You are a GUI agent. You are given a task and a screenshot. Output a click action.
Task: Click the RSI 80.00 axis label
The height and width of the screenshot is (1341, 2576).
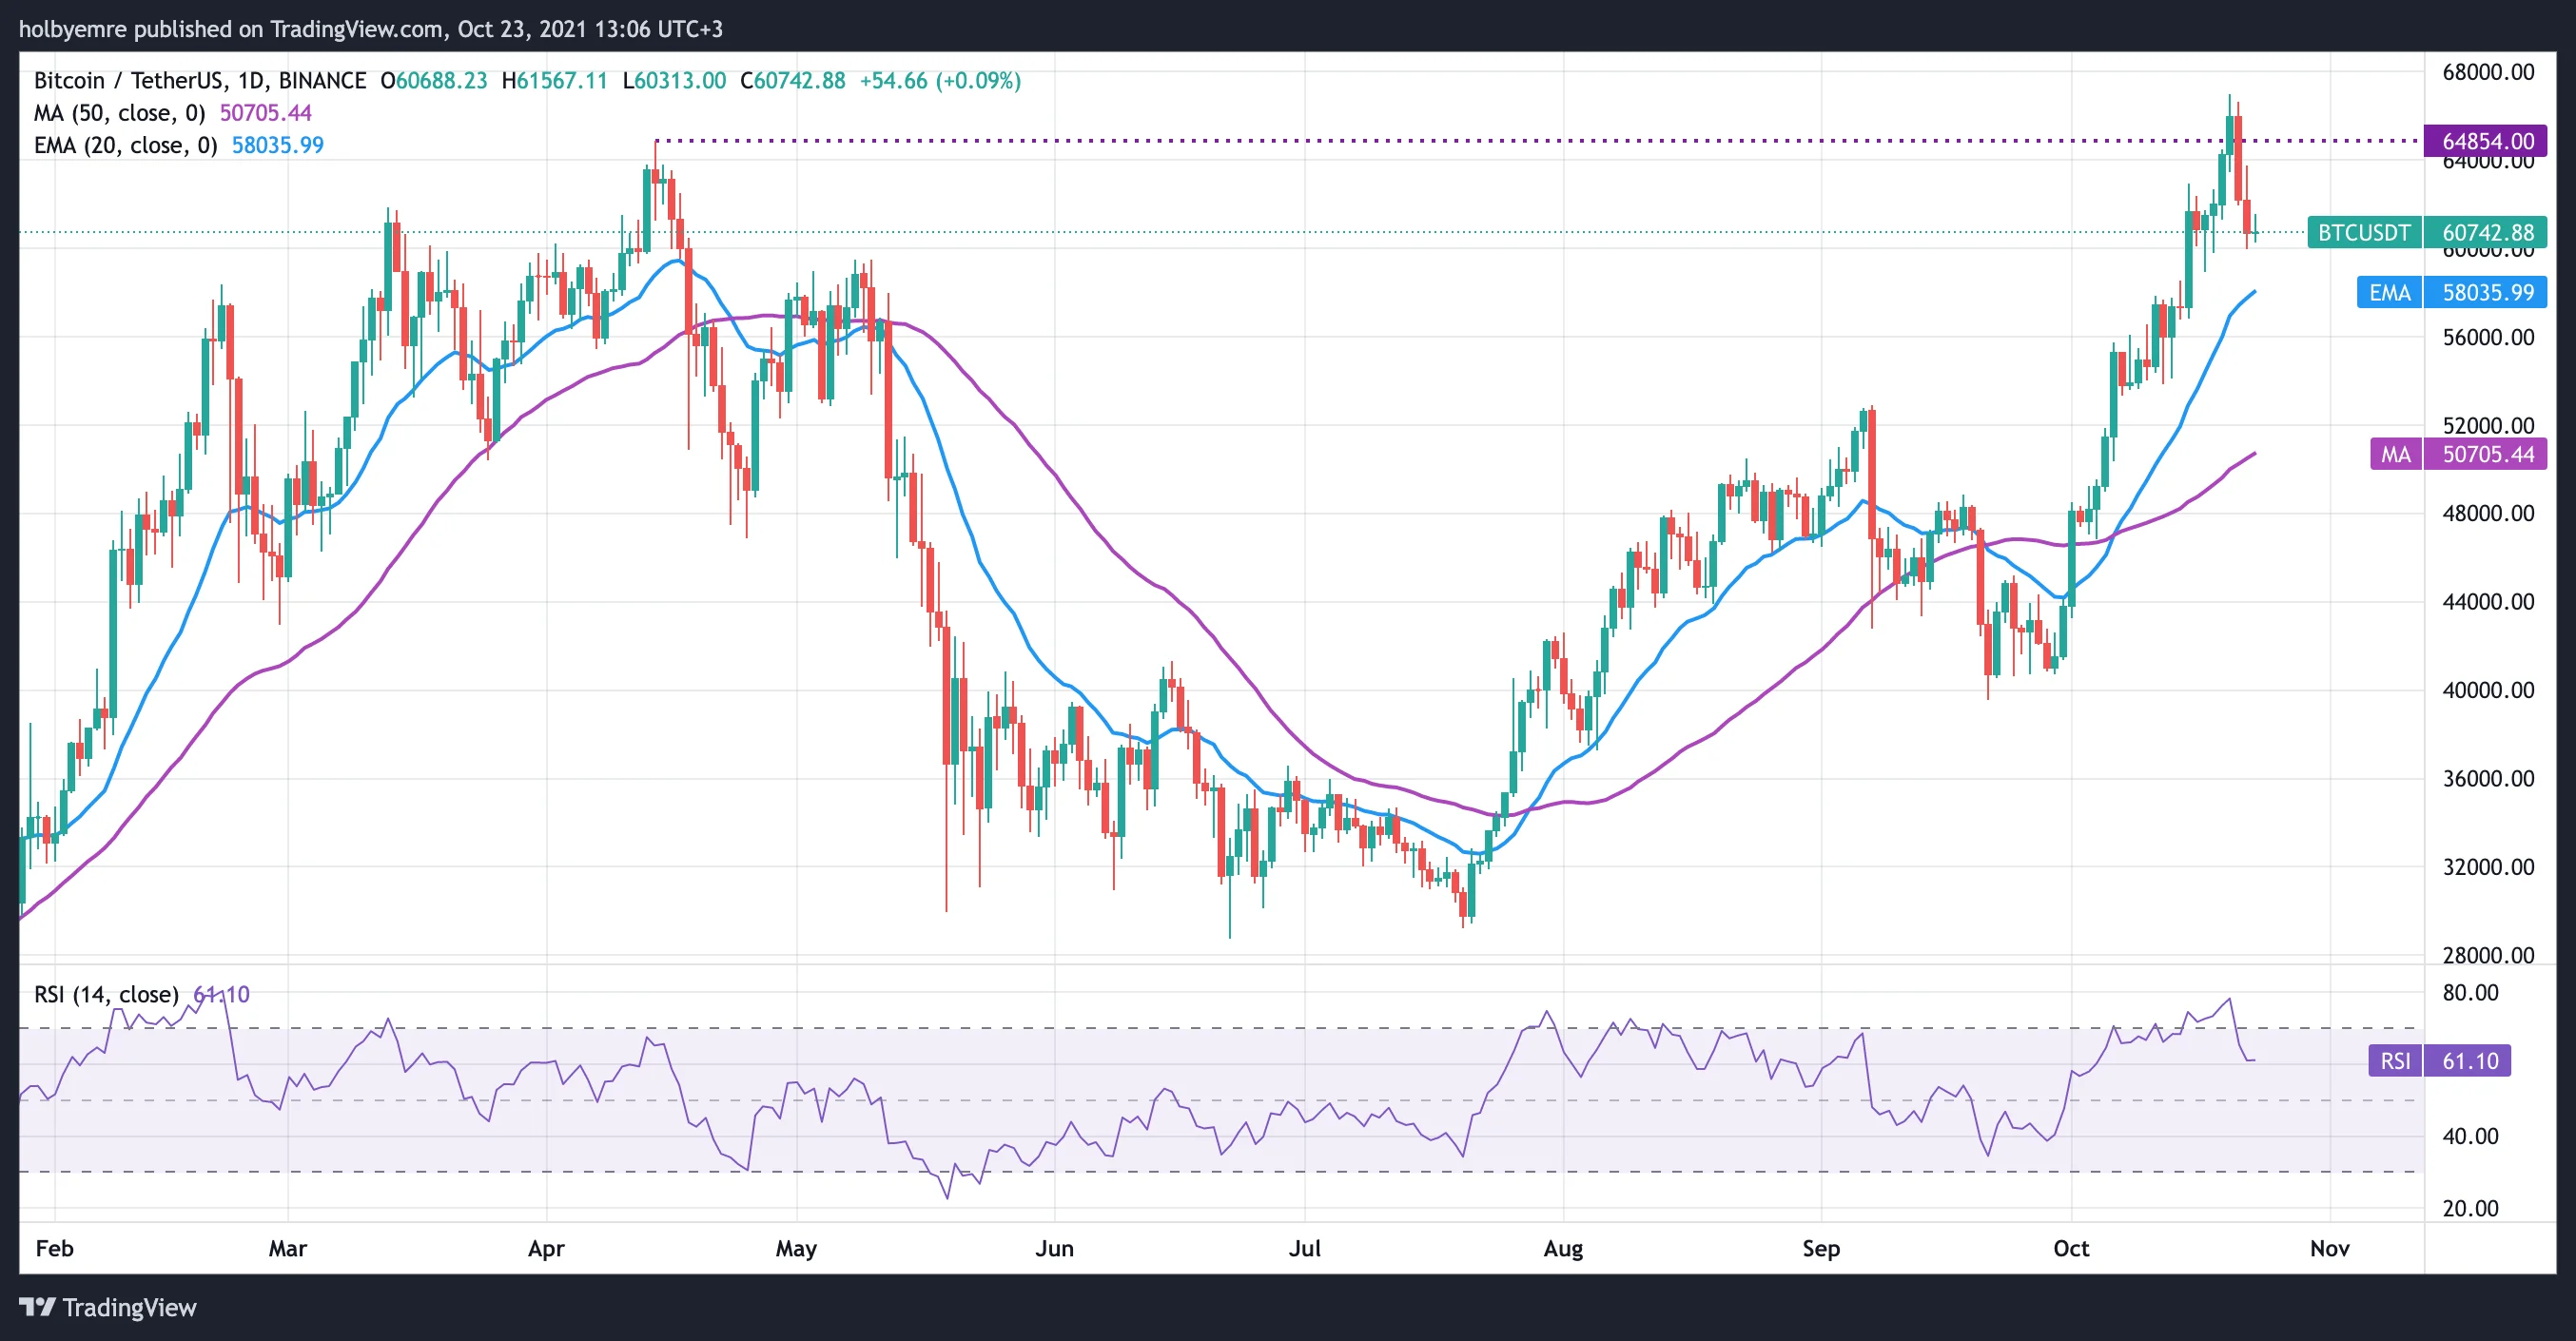tap(2470, 993)
